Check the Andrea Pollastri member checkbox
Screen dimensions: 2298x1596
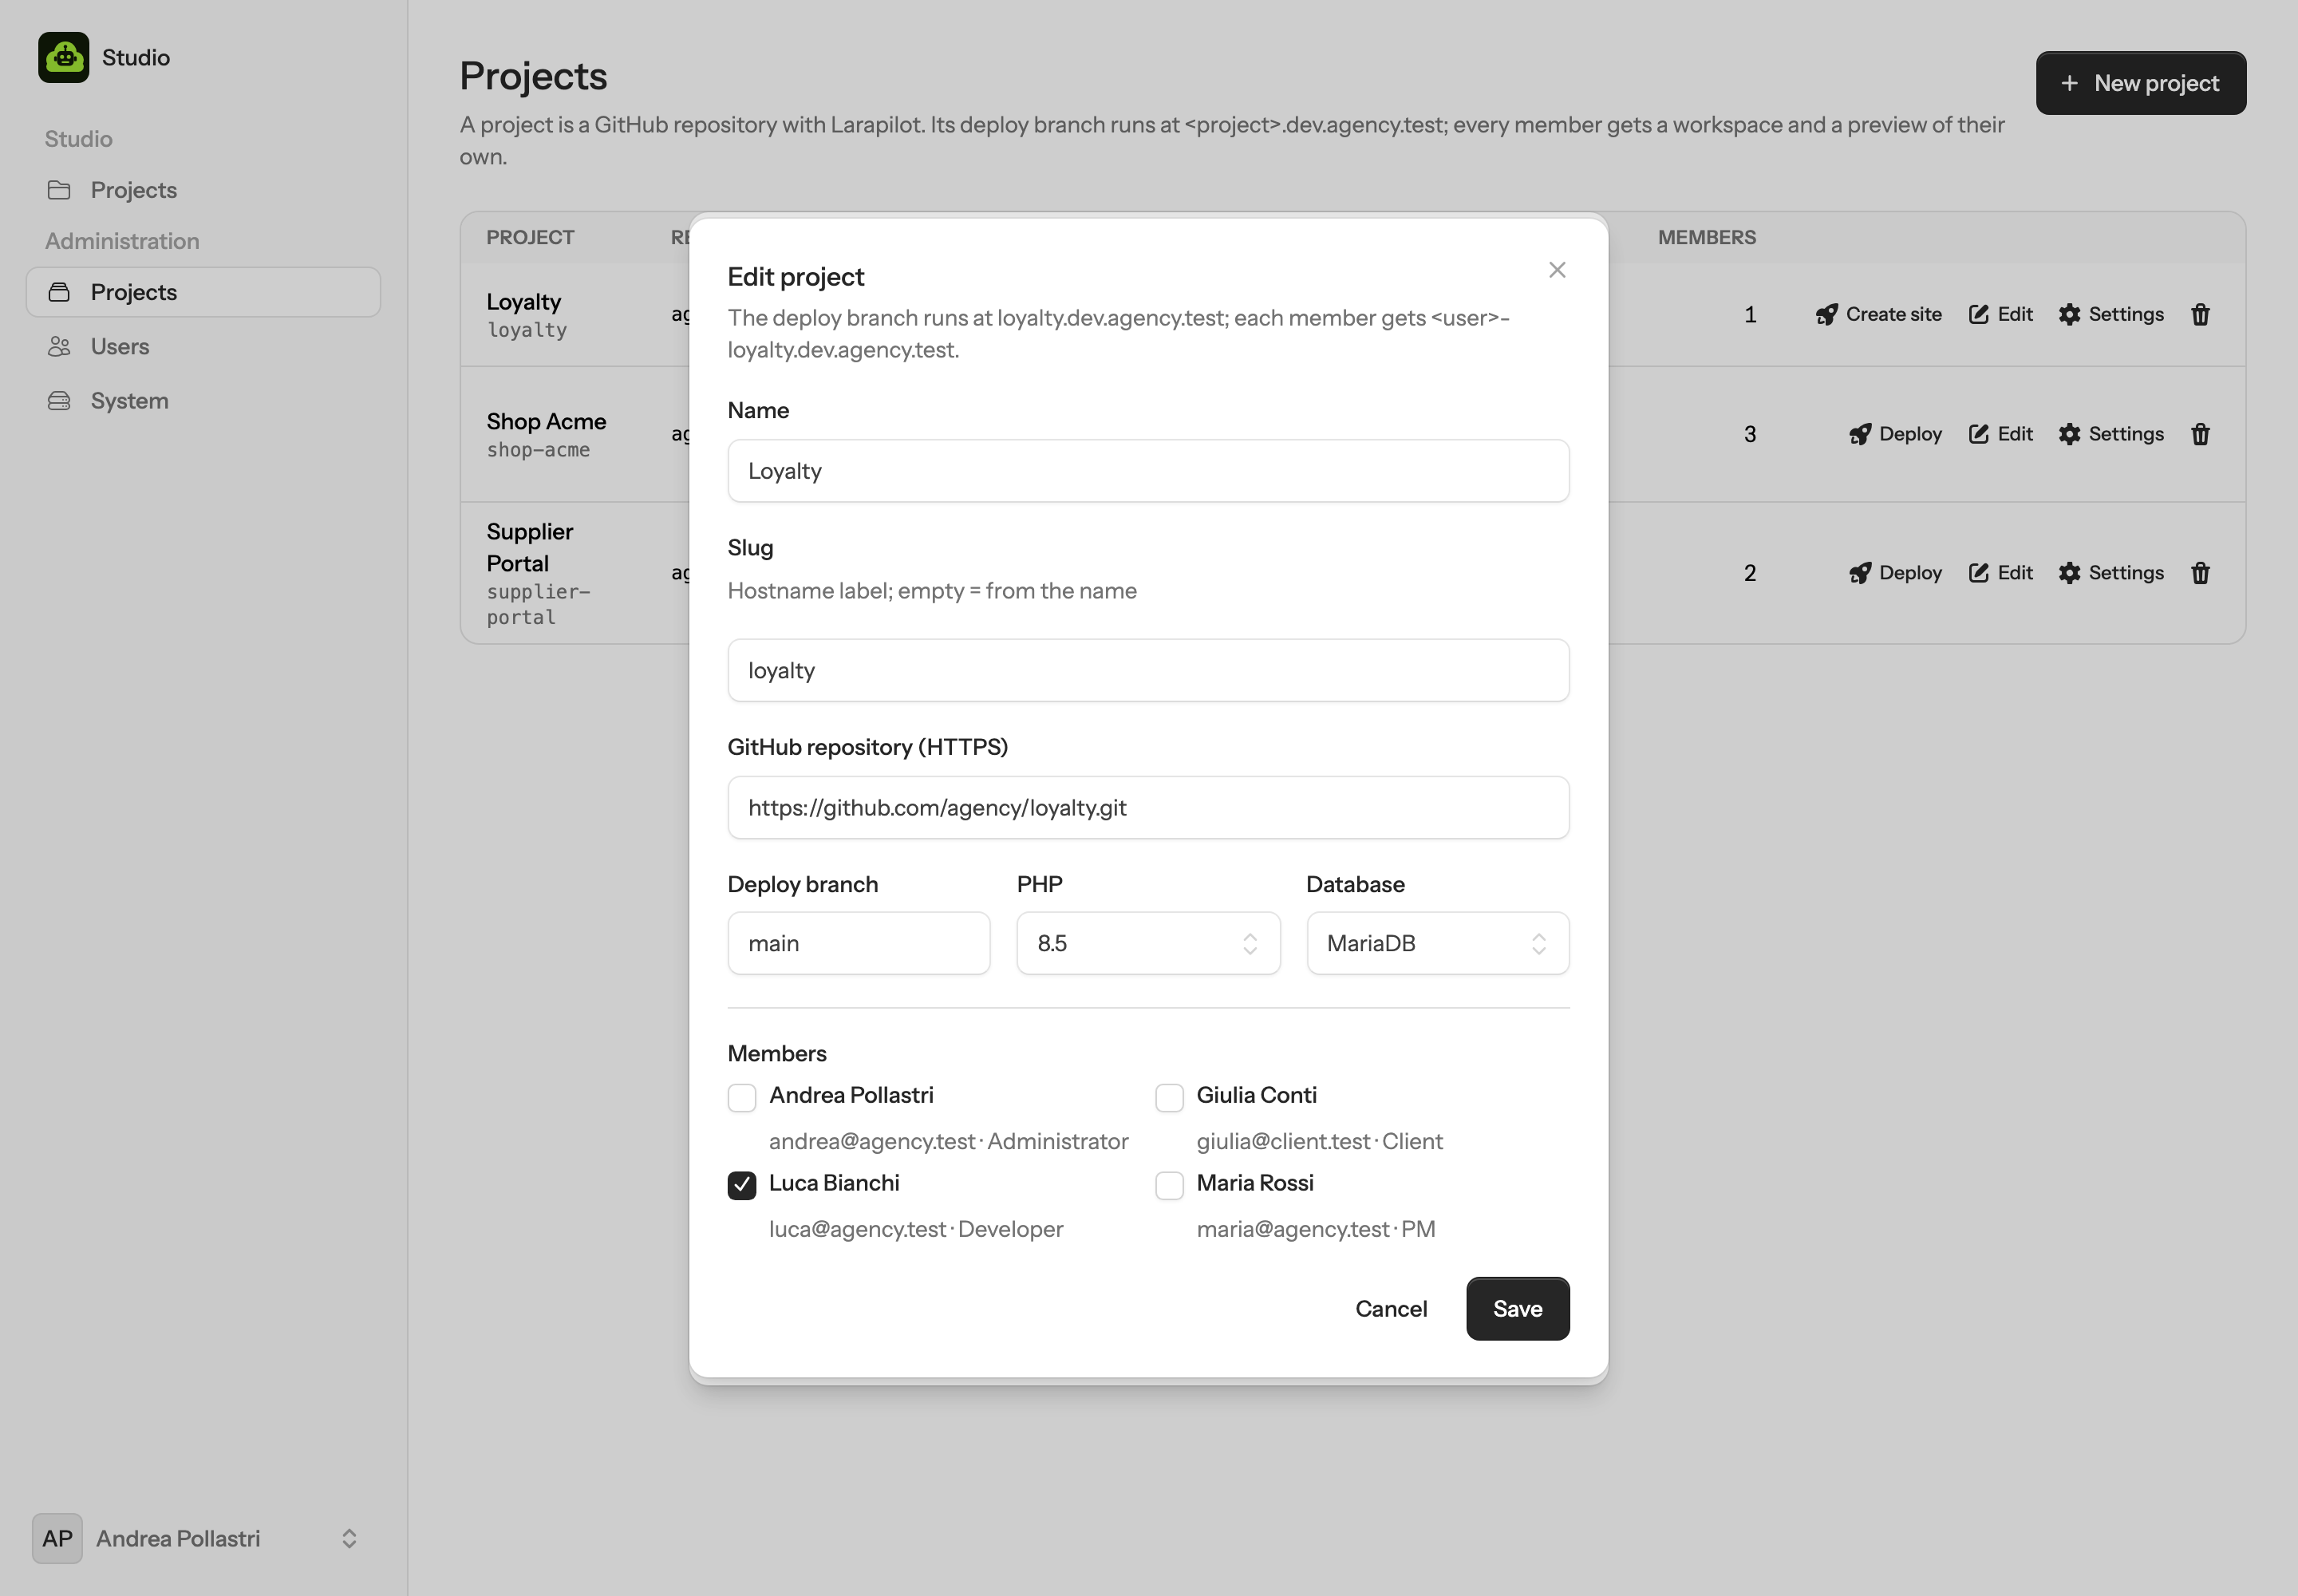click(741, 1098)
